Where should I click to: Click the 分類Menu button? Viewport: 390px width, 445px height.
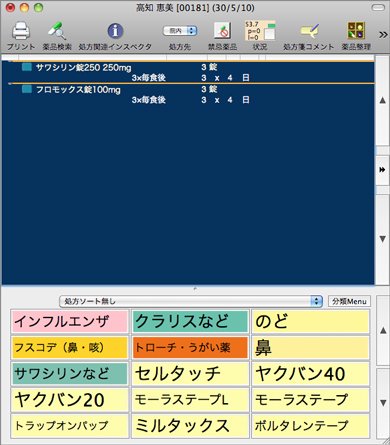click(x=349, y=301)
